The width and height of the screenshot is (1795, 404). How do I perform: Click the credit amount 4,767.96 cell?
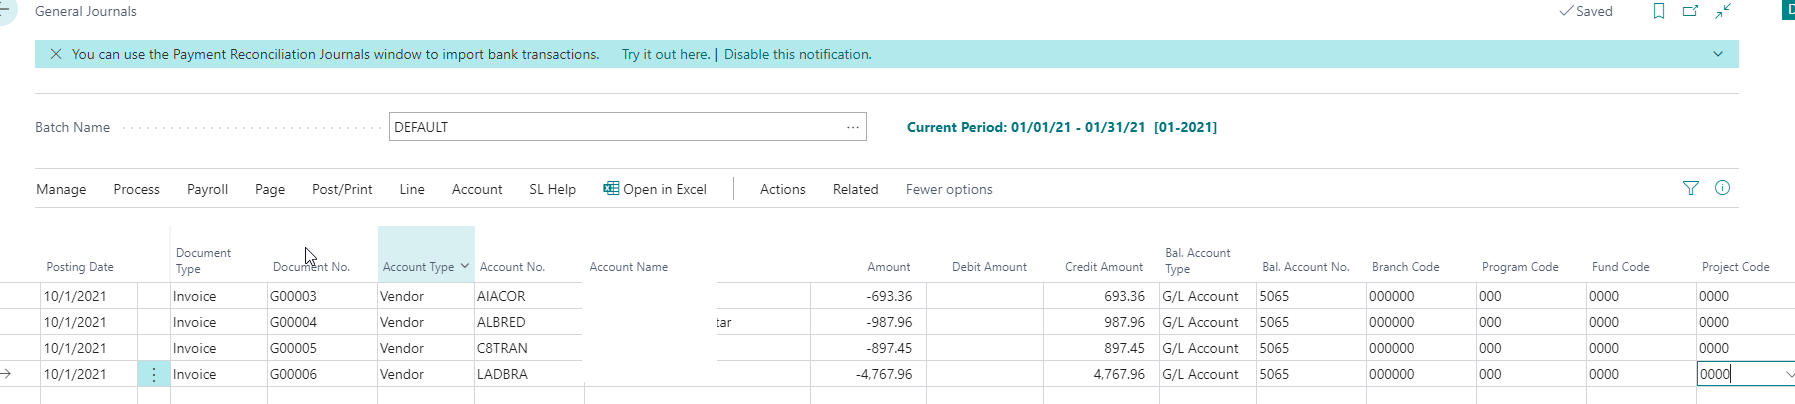1101,374
